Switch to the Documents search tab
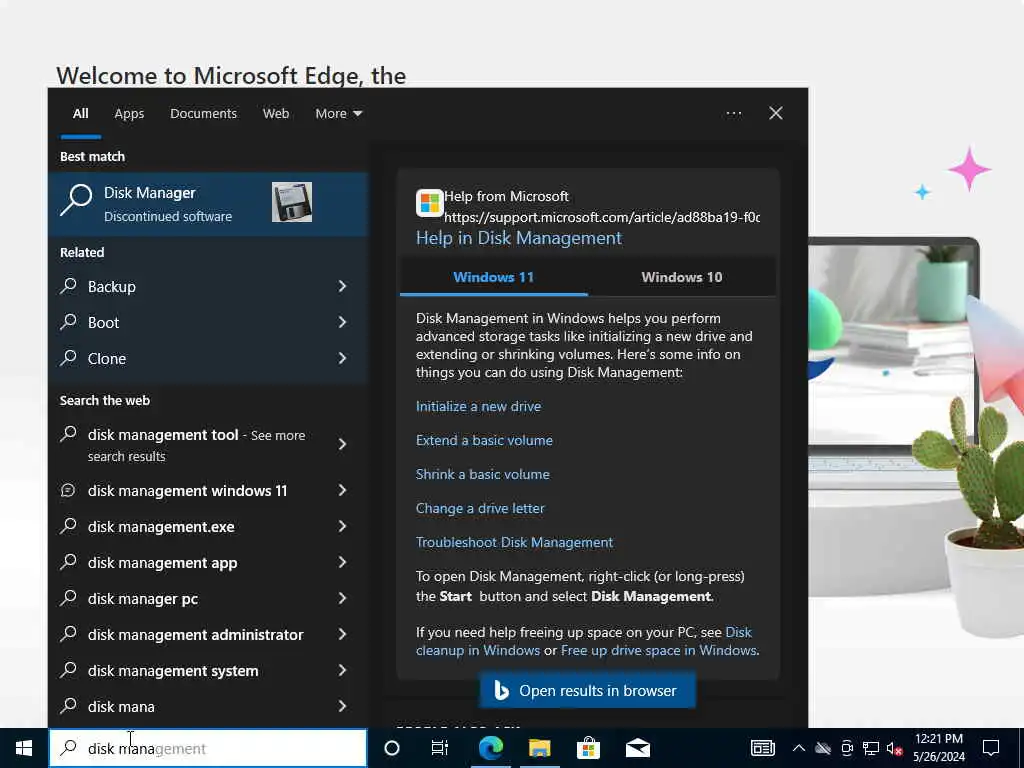 coord(203,114)
